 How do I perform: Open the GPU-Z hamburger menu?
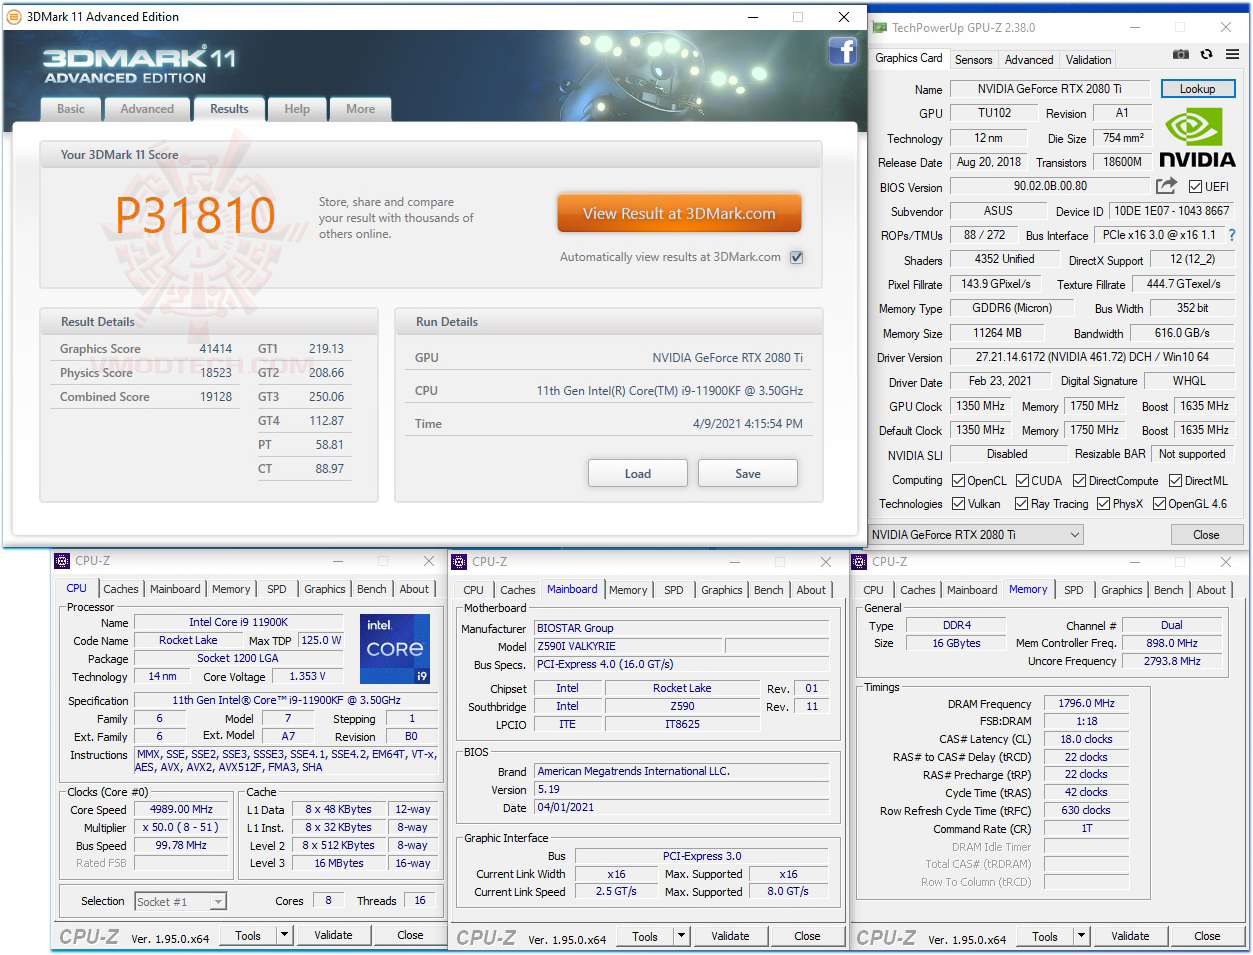click(1231, 55)
